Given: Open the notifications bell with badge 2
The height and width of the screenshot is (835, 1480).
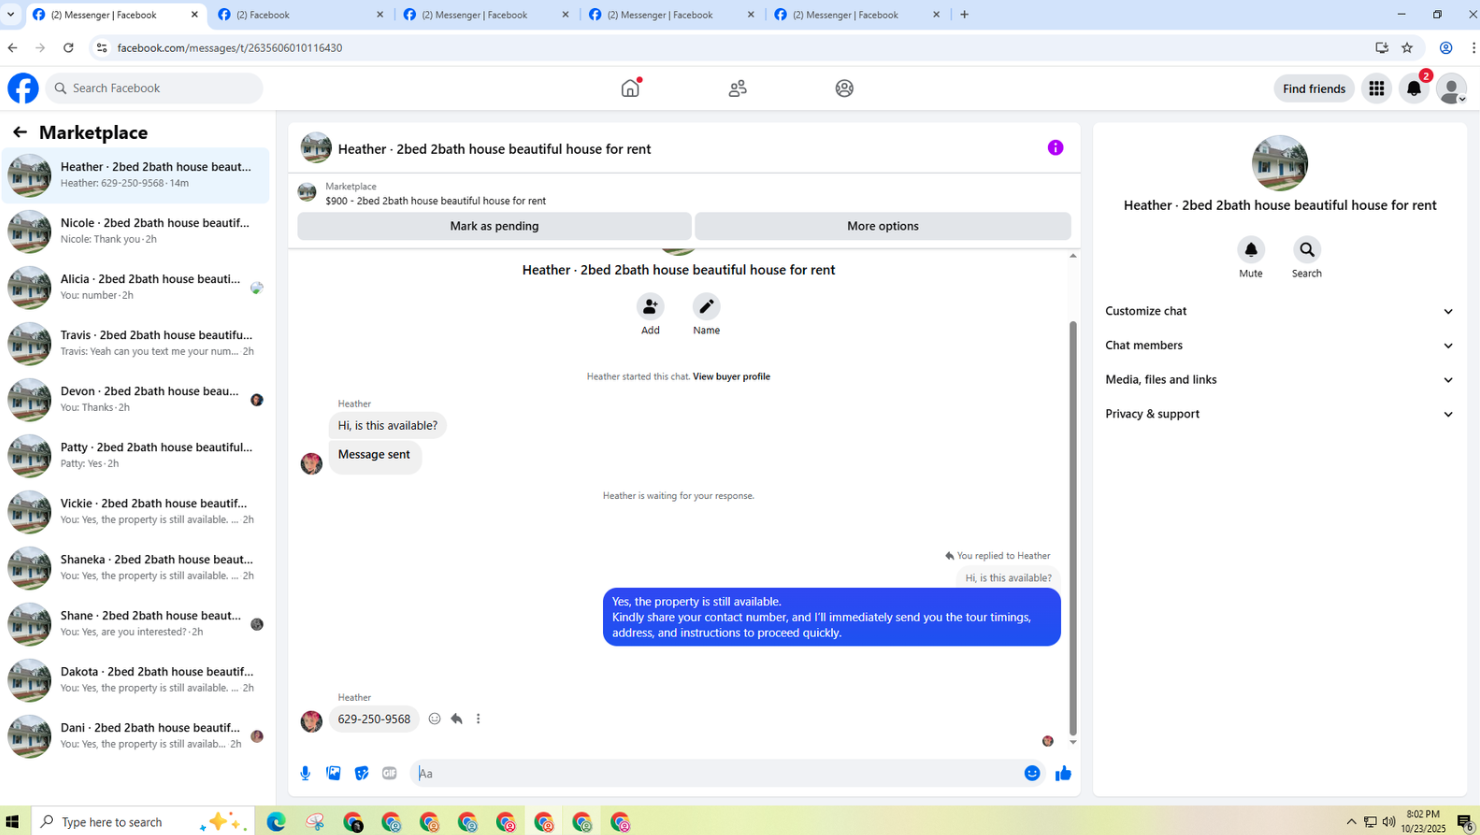Looking at the screenshot, I should point(1414,88).
